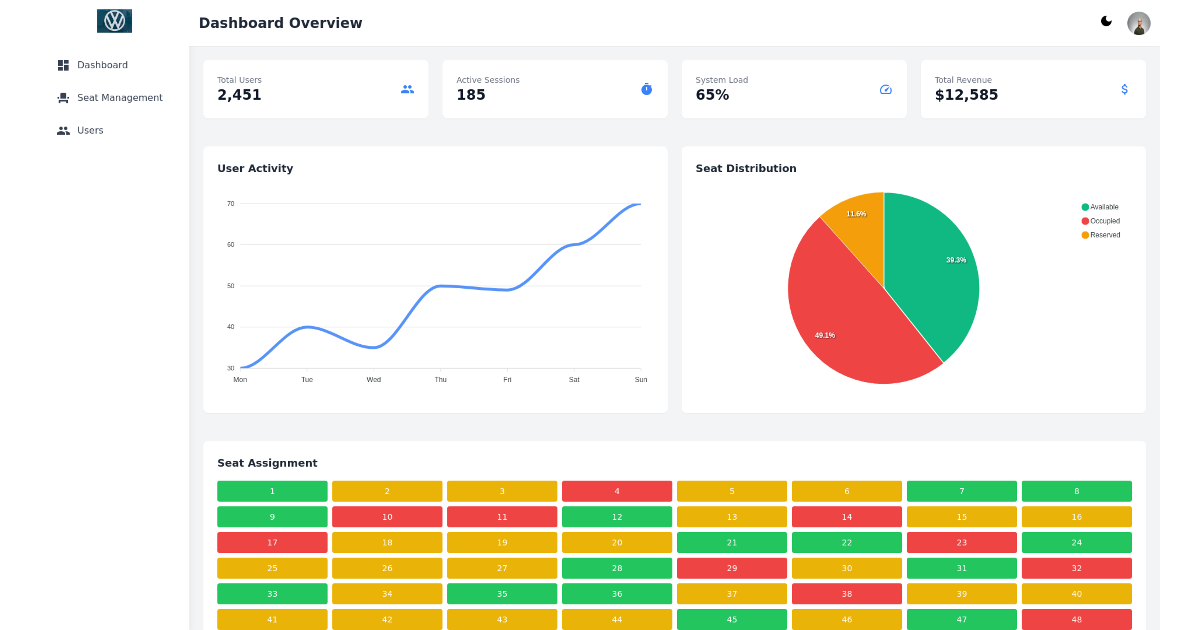Click the gauge icon on the System Load card
1200x630 pixels.
(x=885, y=89)
